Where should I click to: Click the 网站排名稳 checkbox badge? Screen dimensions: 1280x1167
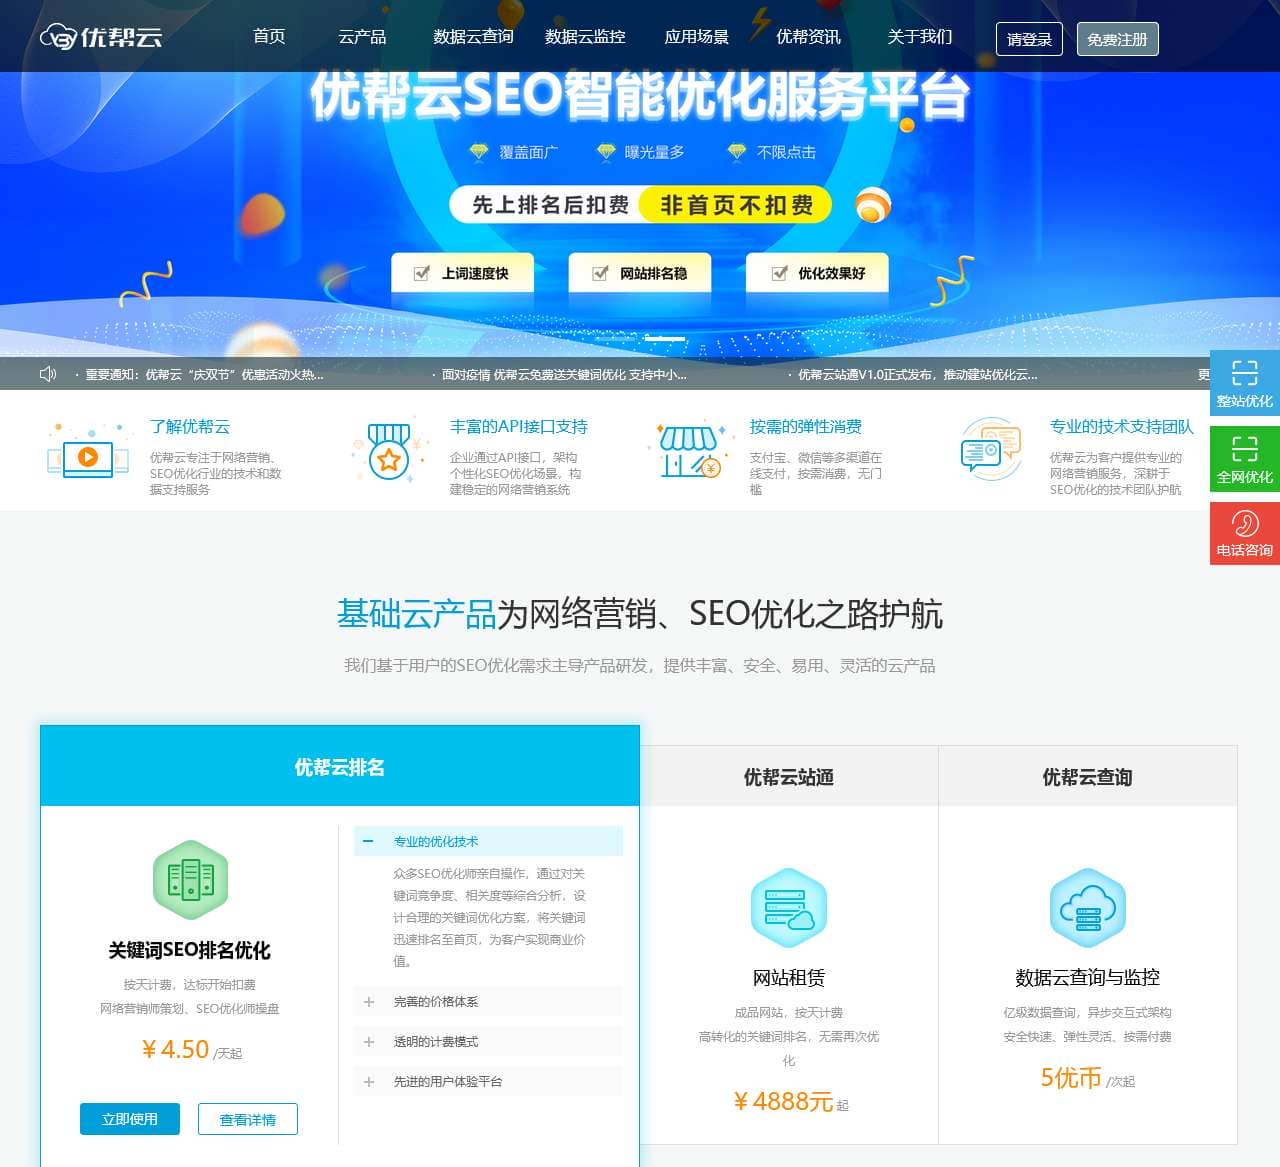pyautogui.click(x=640, y=273)
